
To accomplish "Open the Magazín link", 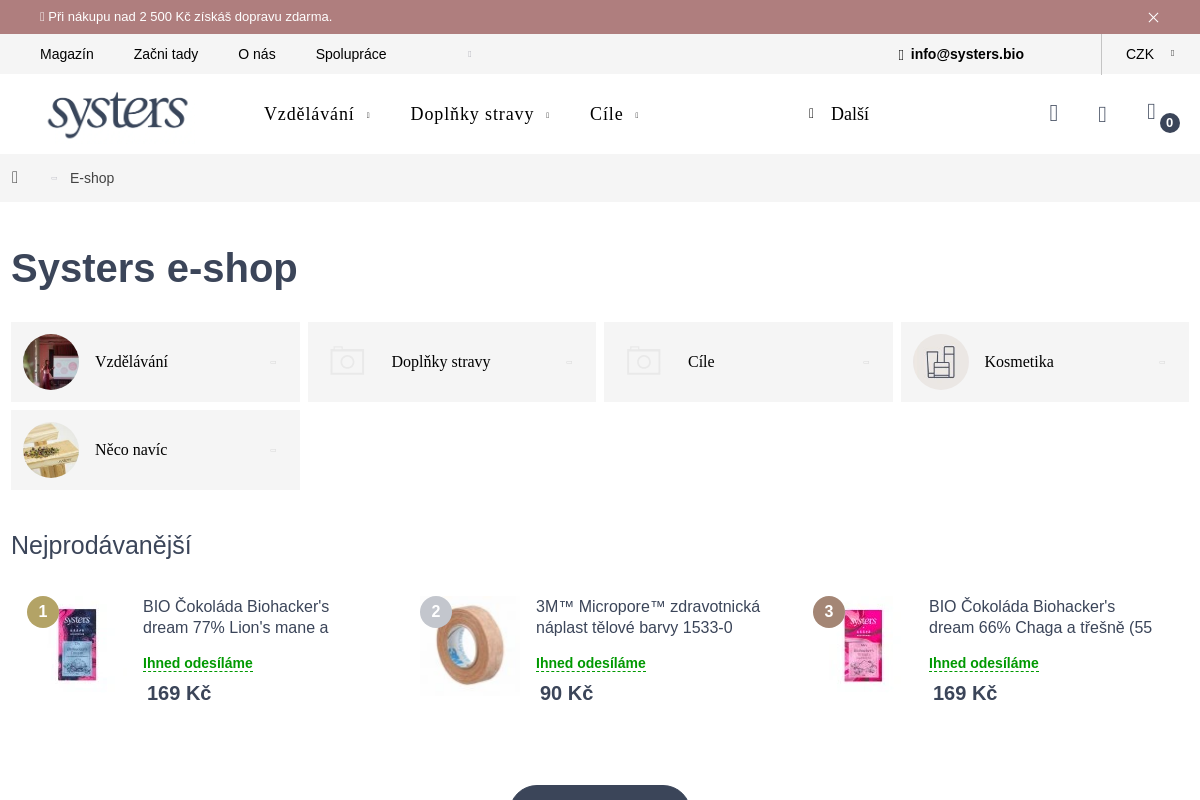I will (x=67, y=54).
